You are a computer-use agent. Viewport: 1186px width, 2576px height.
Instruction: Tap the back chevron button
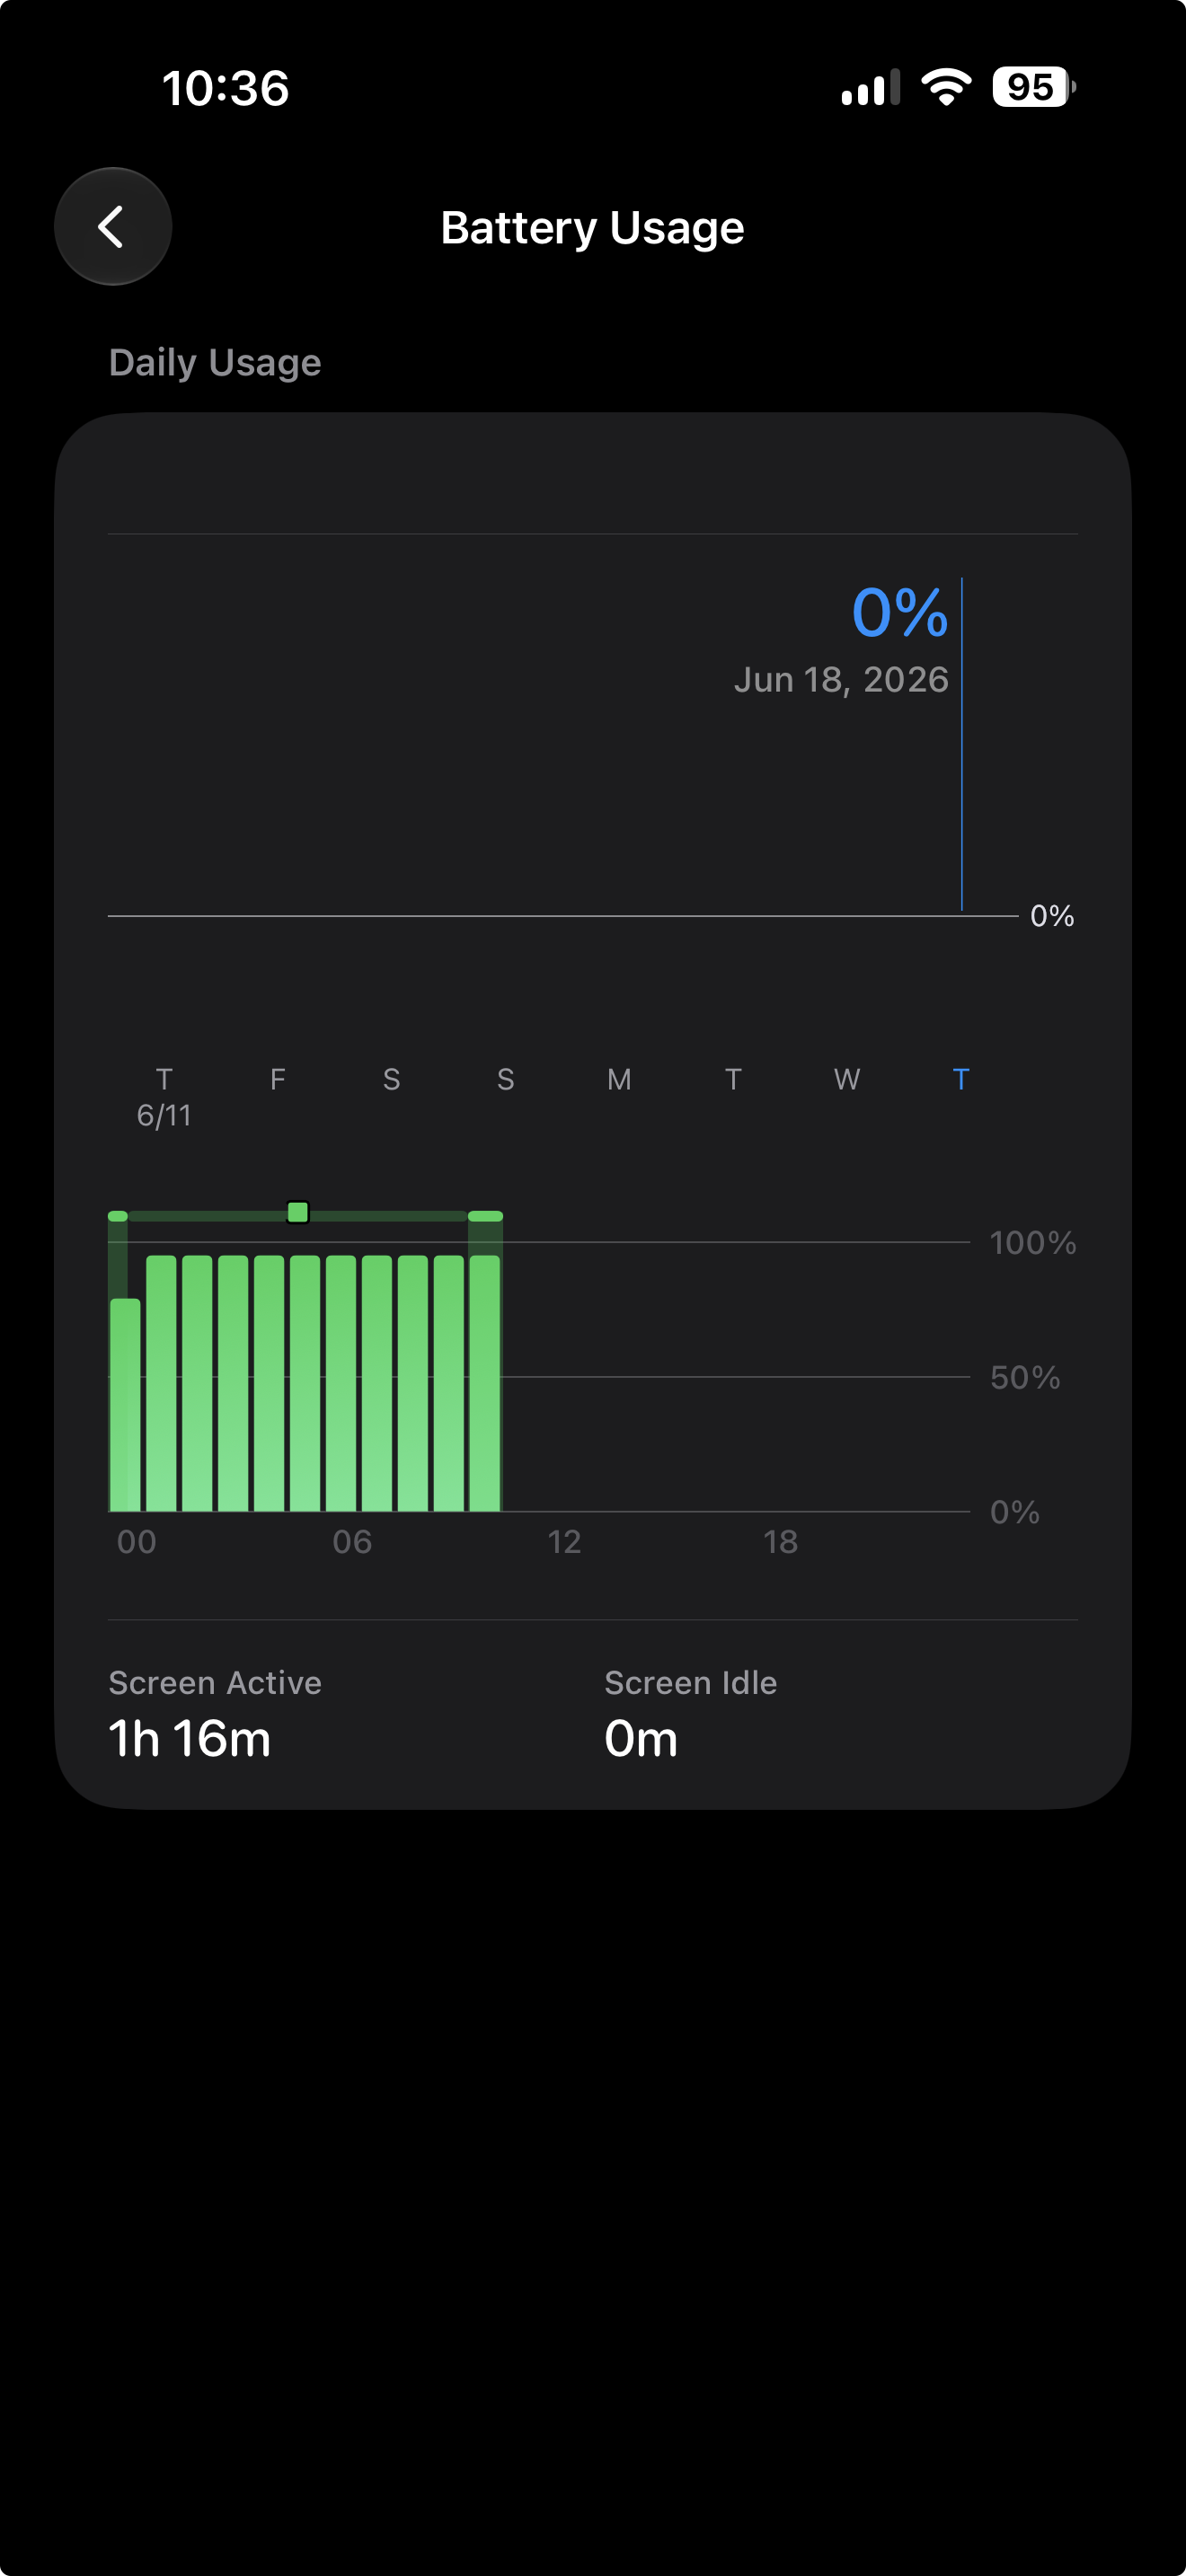112,226
